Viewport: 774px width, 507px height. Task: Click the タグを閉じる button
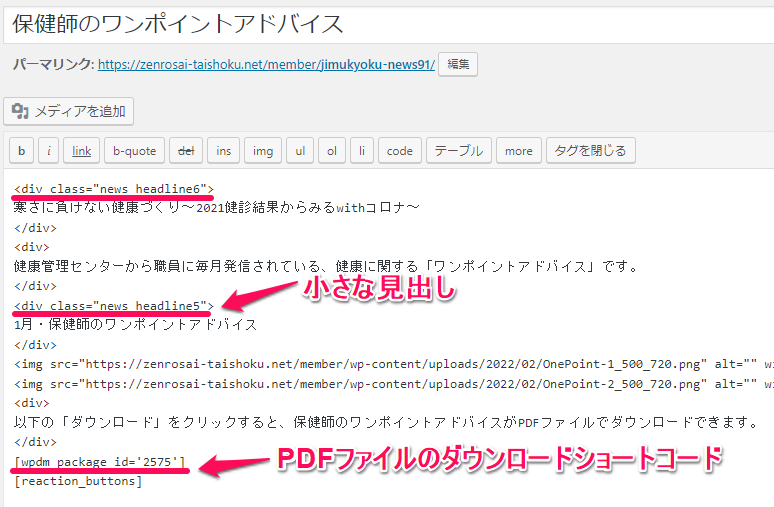pyautogui.click(x=591, y=151)
